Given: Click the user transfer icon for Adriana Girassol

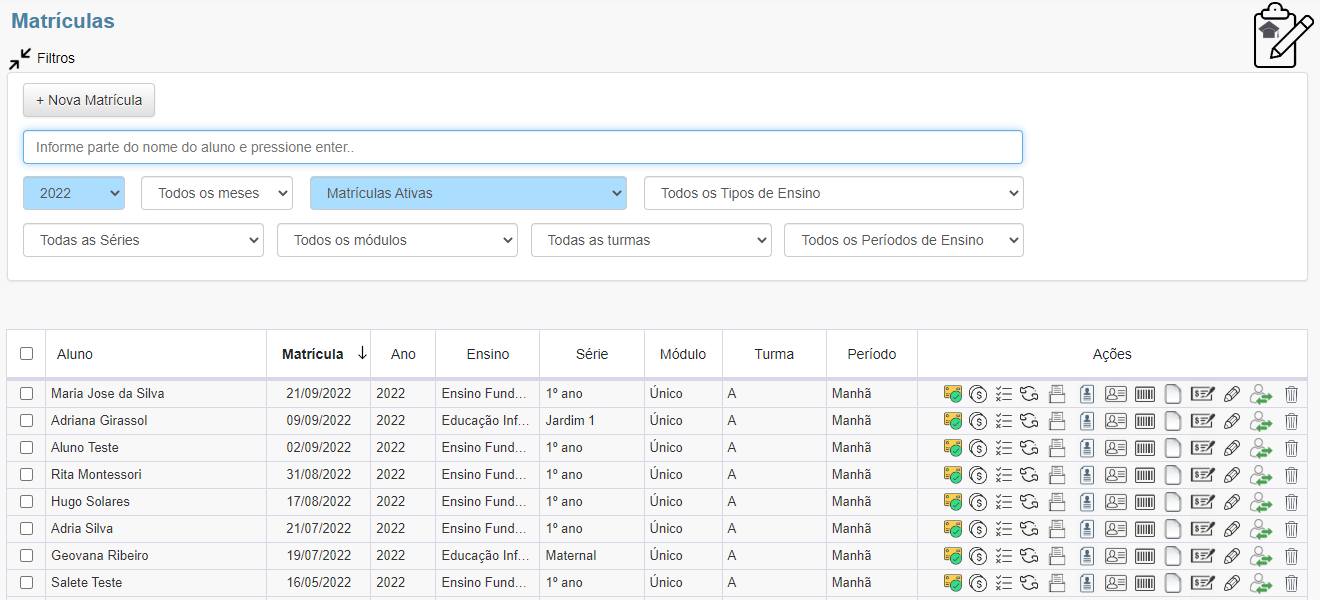Looking at the screenshot, I should (x=1261, y=421).
